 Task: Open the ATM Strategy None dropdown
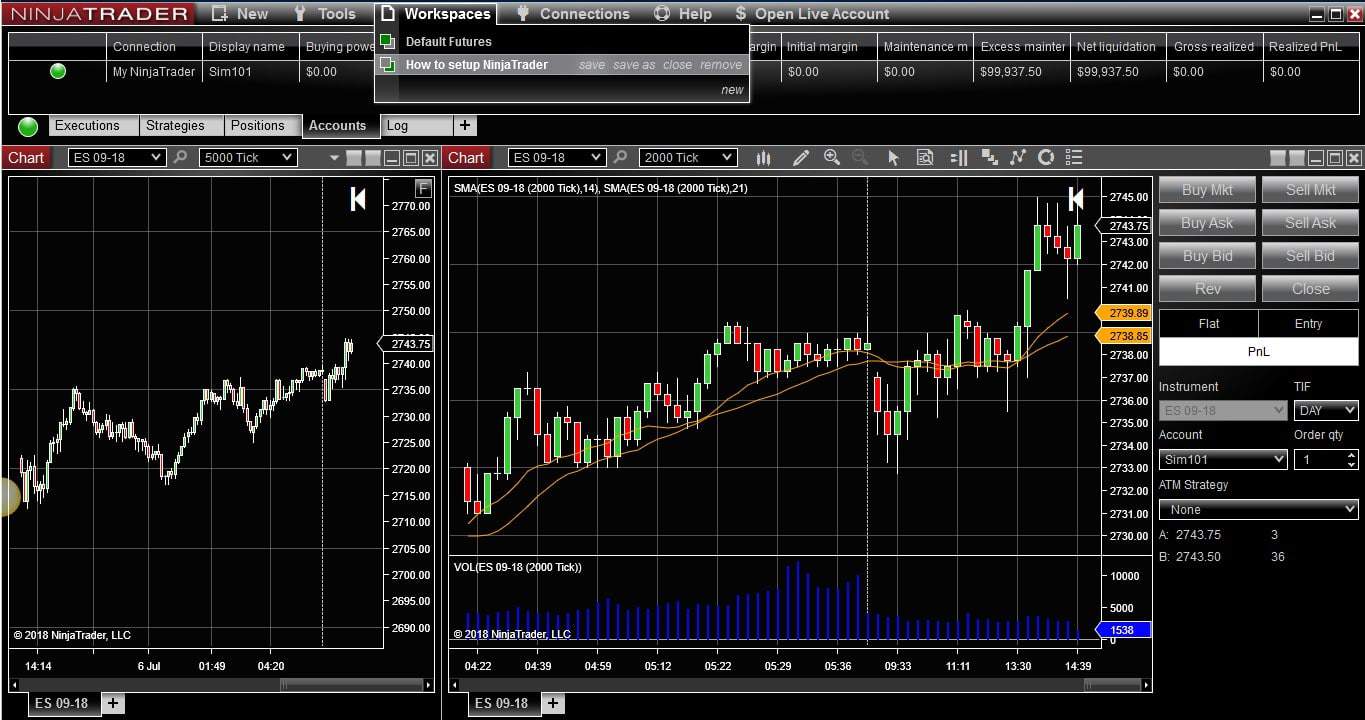[x=1258, y=509]
